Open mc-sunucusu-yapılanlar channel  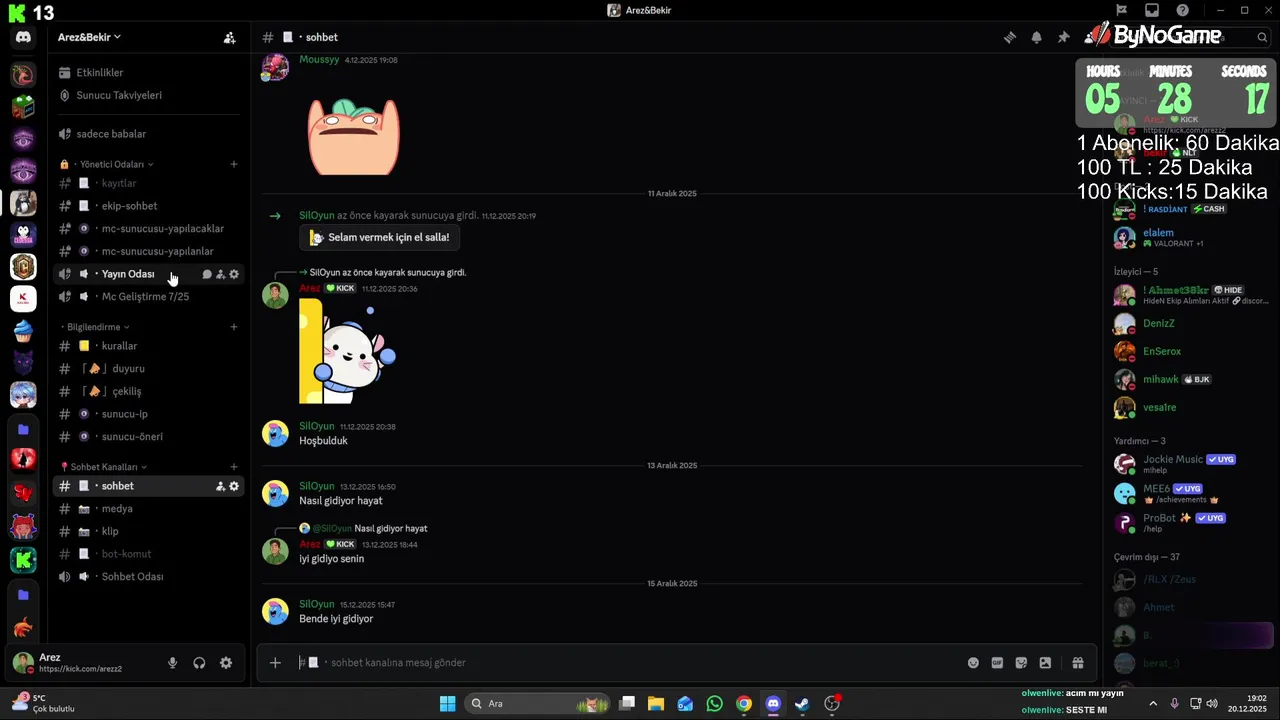[149, 251]
